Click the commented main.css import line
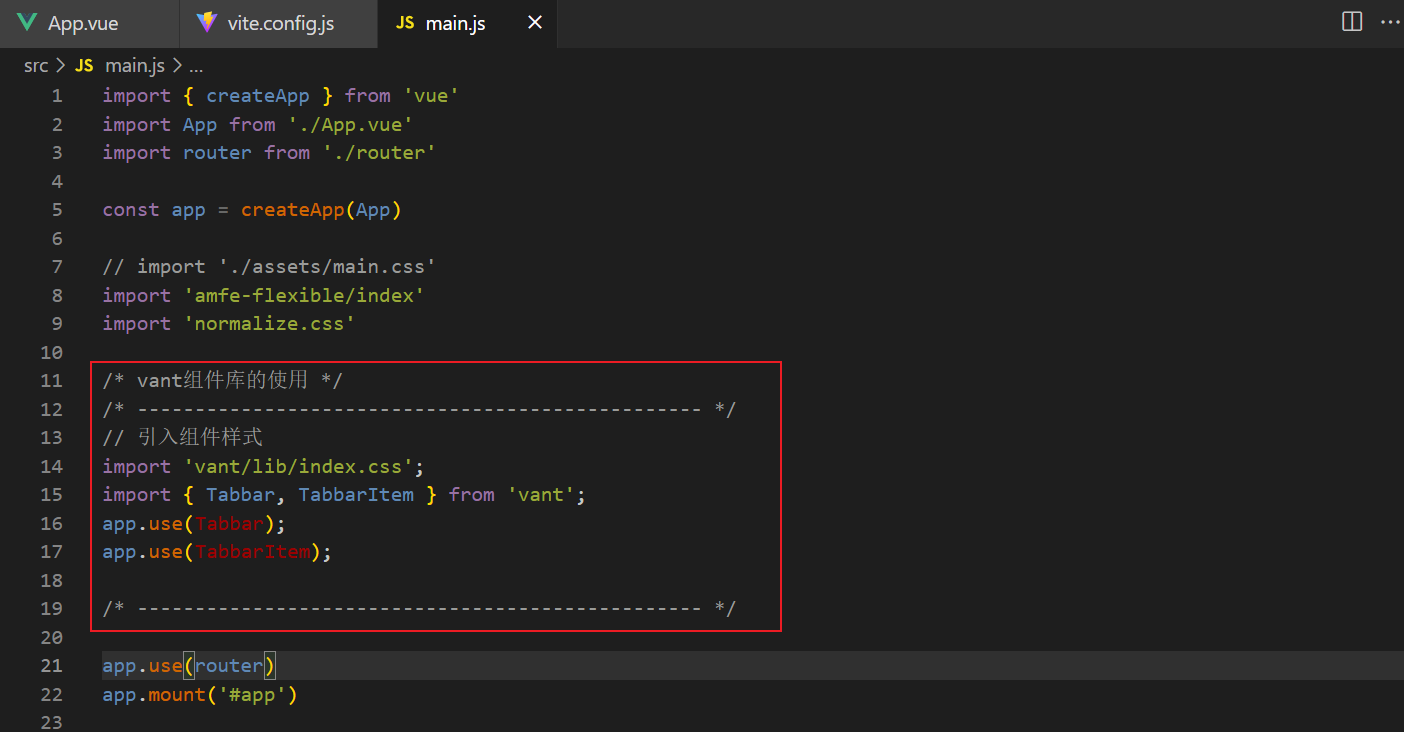The image size is (1404, 732). (x=269, y=267)
